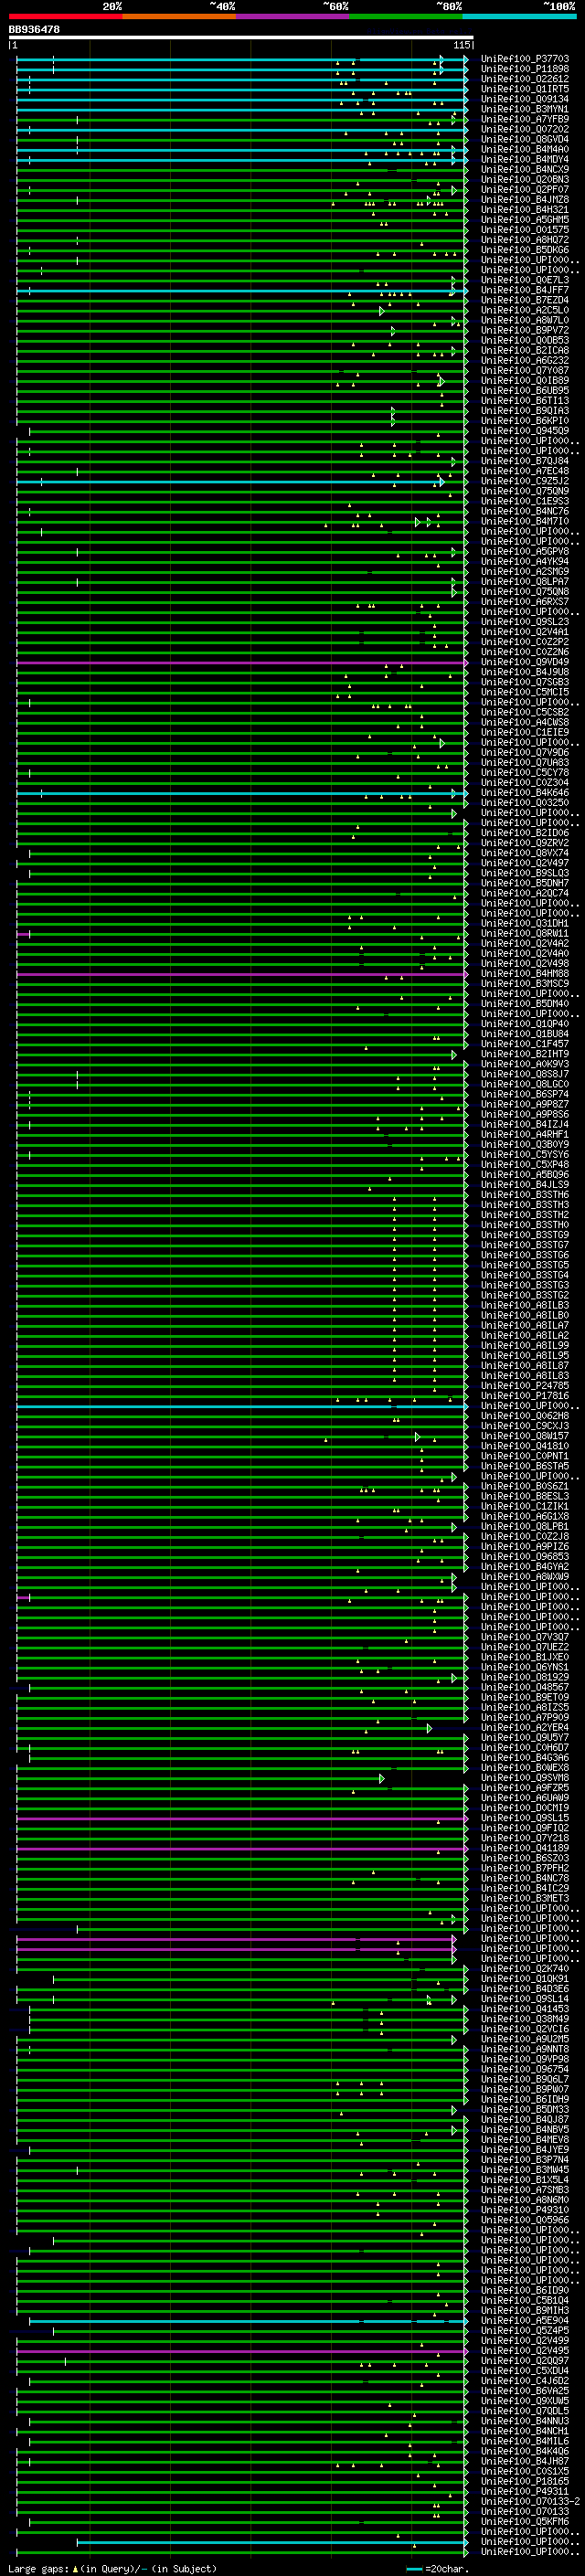Click the UniRef100_Q7Y087 entry
Viewport: 585px width, 2576px height.
click(525, 370)
